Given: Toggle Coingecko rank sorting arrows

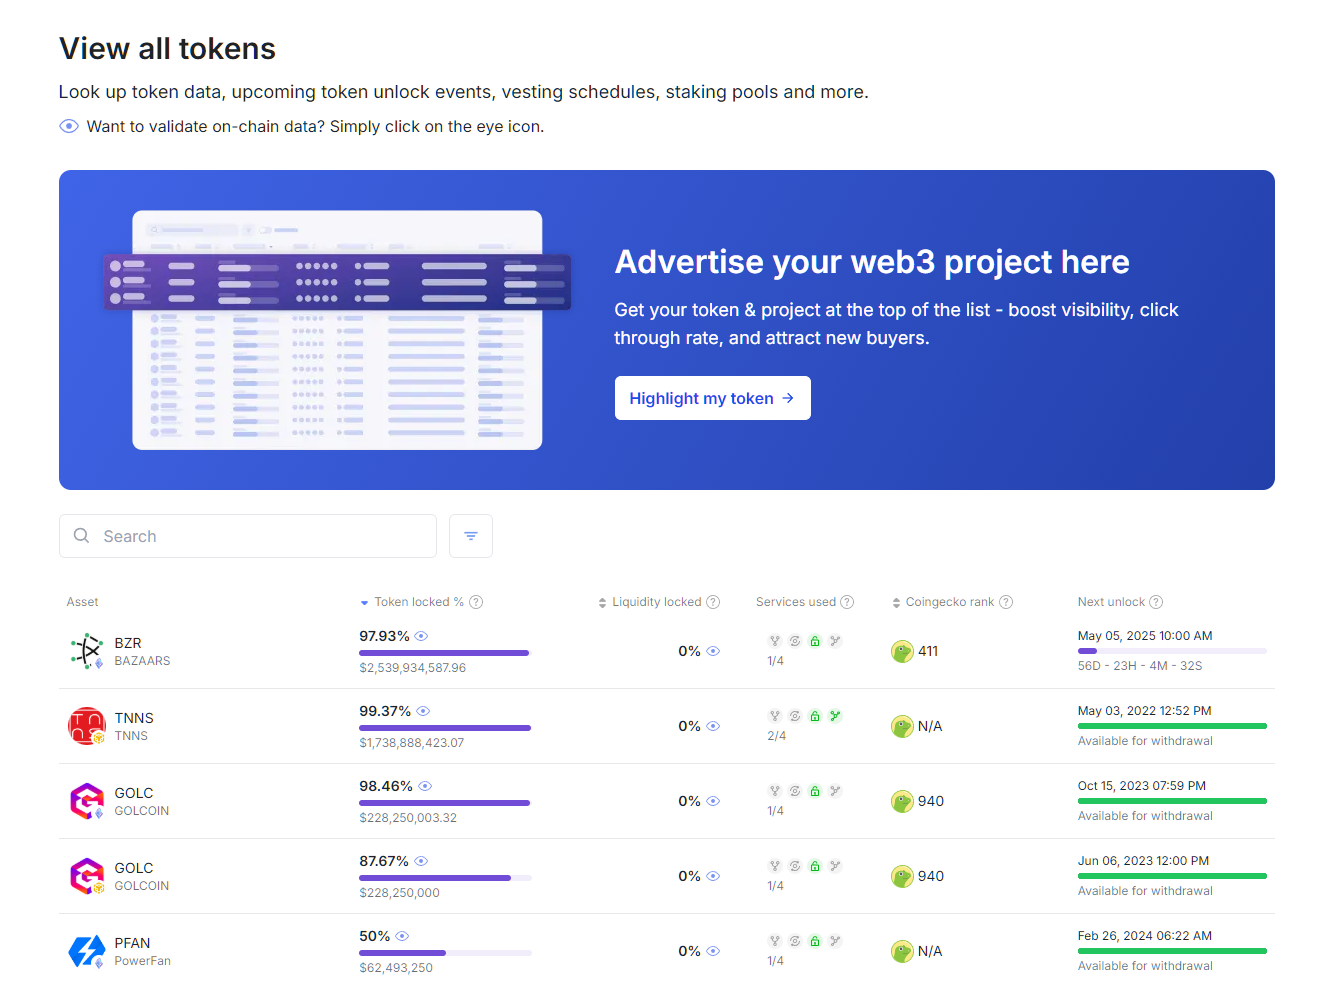Looking at the screenshot, I should 895,601.
